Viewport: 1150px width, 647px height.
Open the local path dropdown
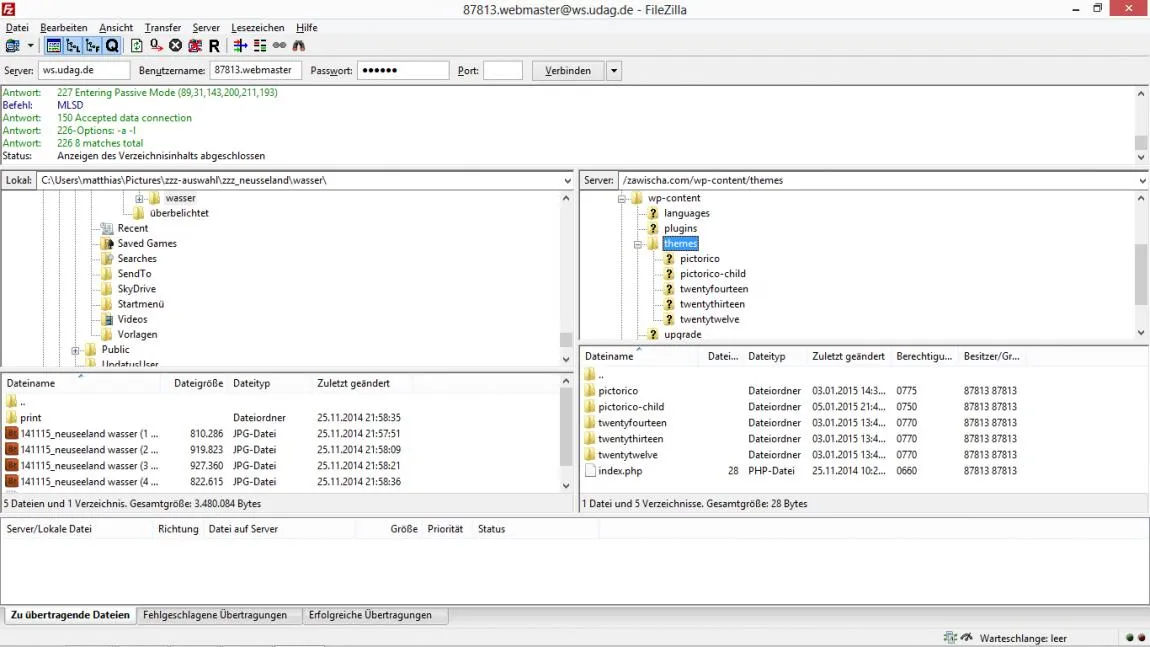pyautogui.click(x=567, y=180)
